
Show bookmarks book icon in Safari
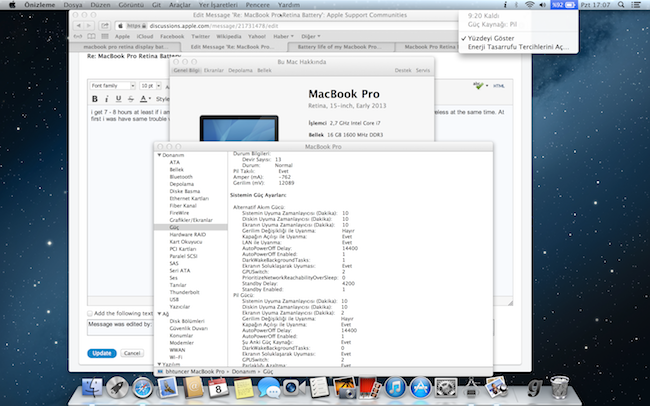tap(91, 36)
